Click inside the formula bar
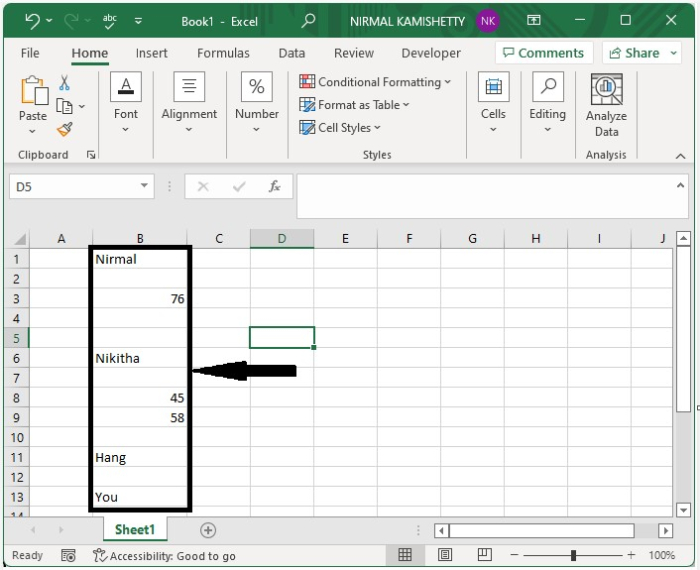Image resolution: width=700 pixels, height=570 pixels. click(x=484, y=196)
